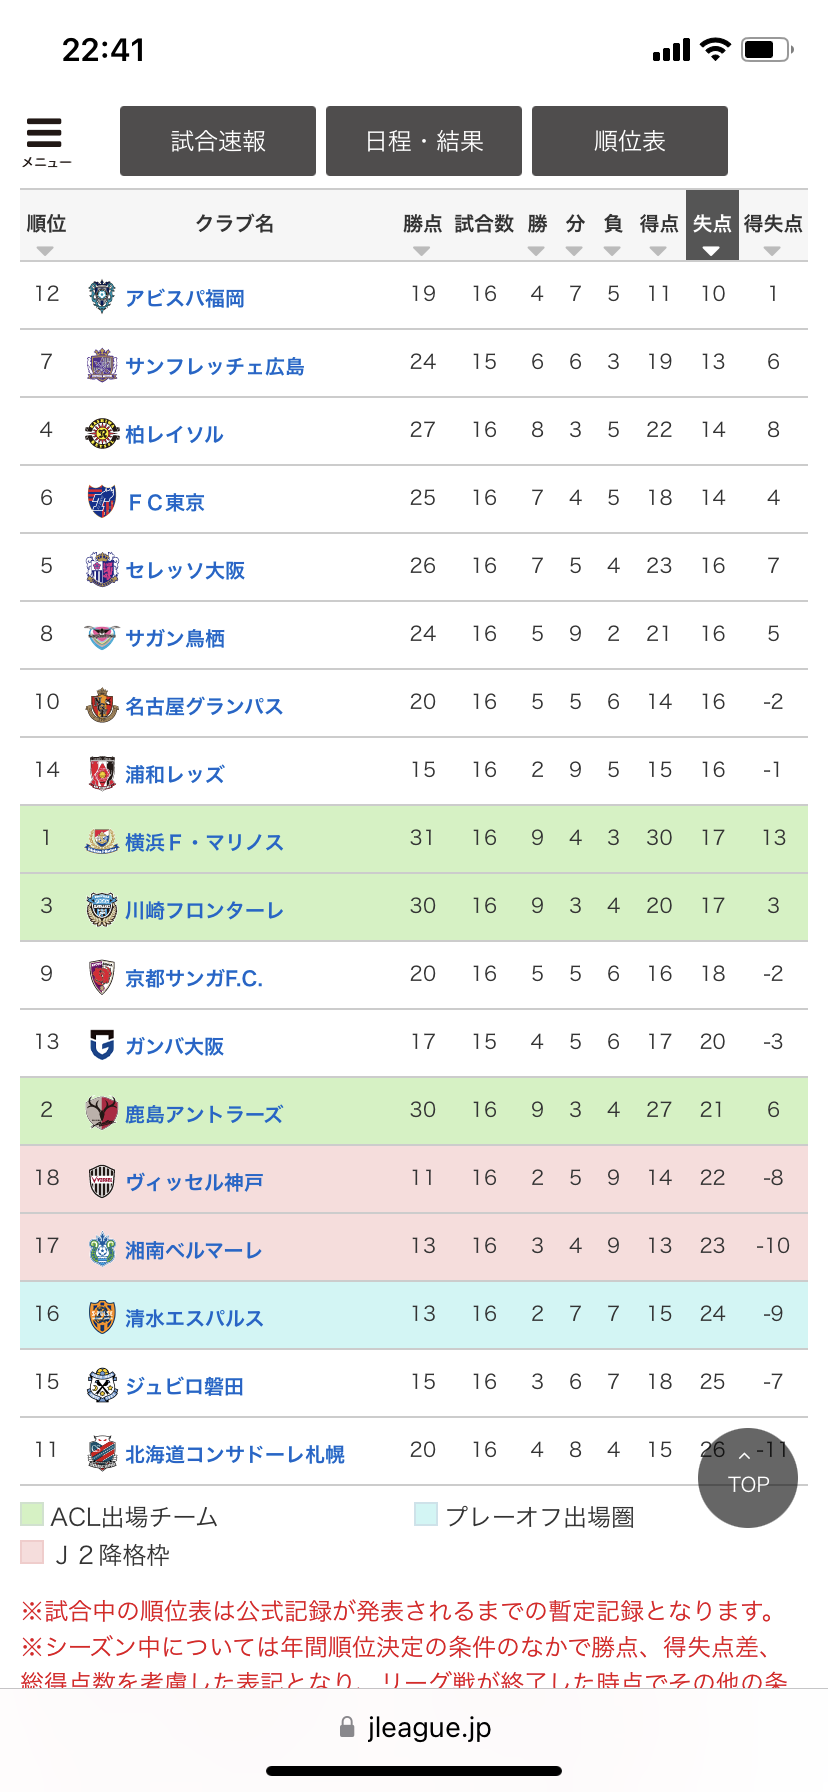Viewport: 828px width, 1792px height.
Task: Tap the 清水エスパルス club emblem
Action: [102, 1317]
